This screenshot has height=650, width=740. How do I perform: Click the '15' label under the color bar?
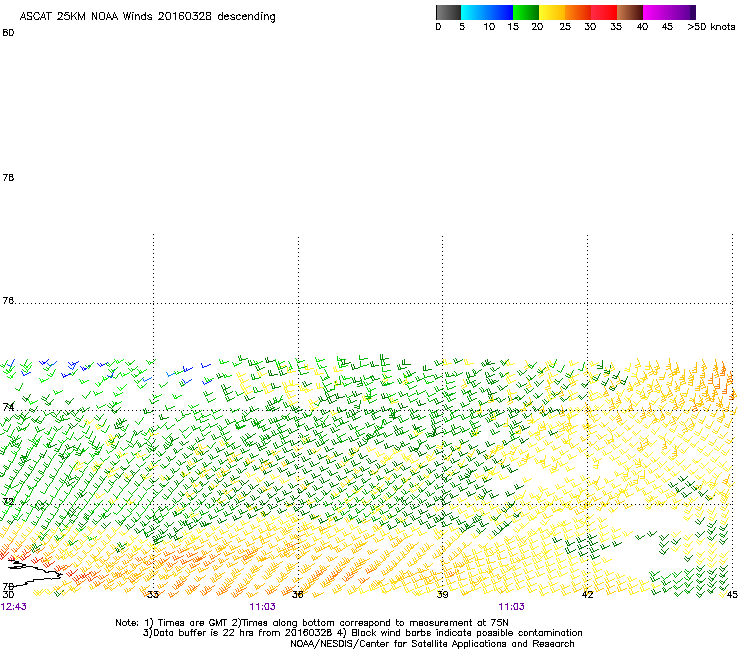(x=513, y=27)
